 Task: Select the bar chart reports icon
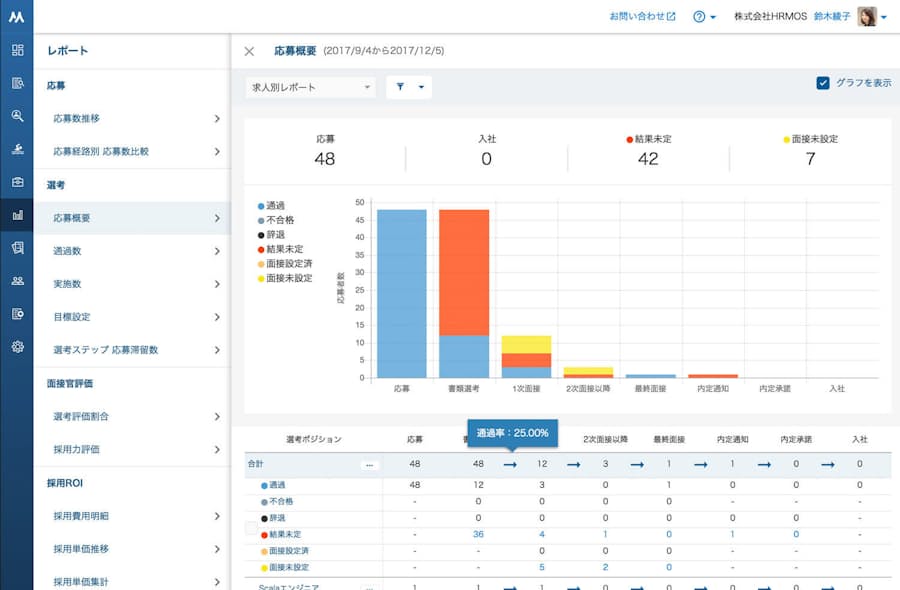coord(17,215)
